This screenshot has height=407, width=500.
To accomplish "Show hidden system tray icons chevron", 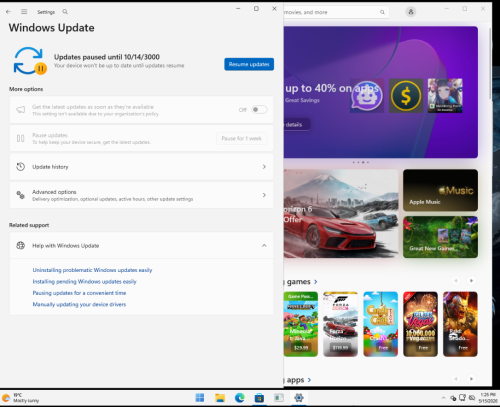I will [x=443, y=398].
